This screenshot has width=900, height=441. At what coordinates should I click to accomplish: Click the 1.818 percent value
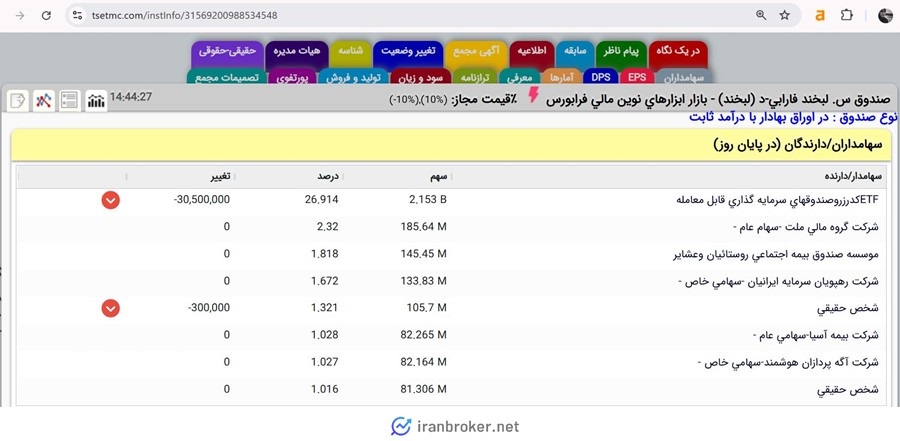pos(324,254)
